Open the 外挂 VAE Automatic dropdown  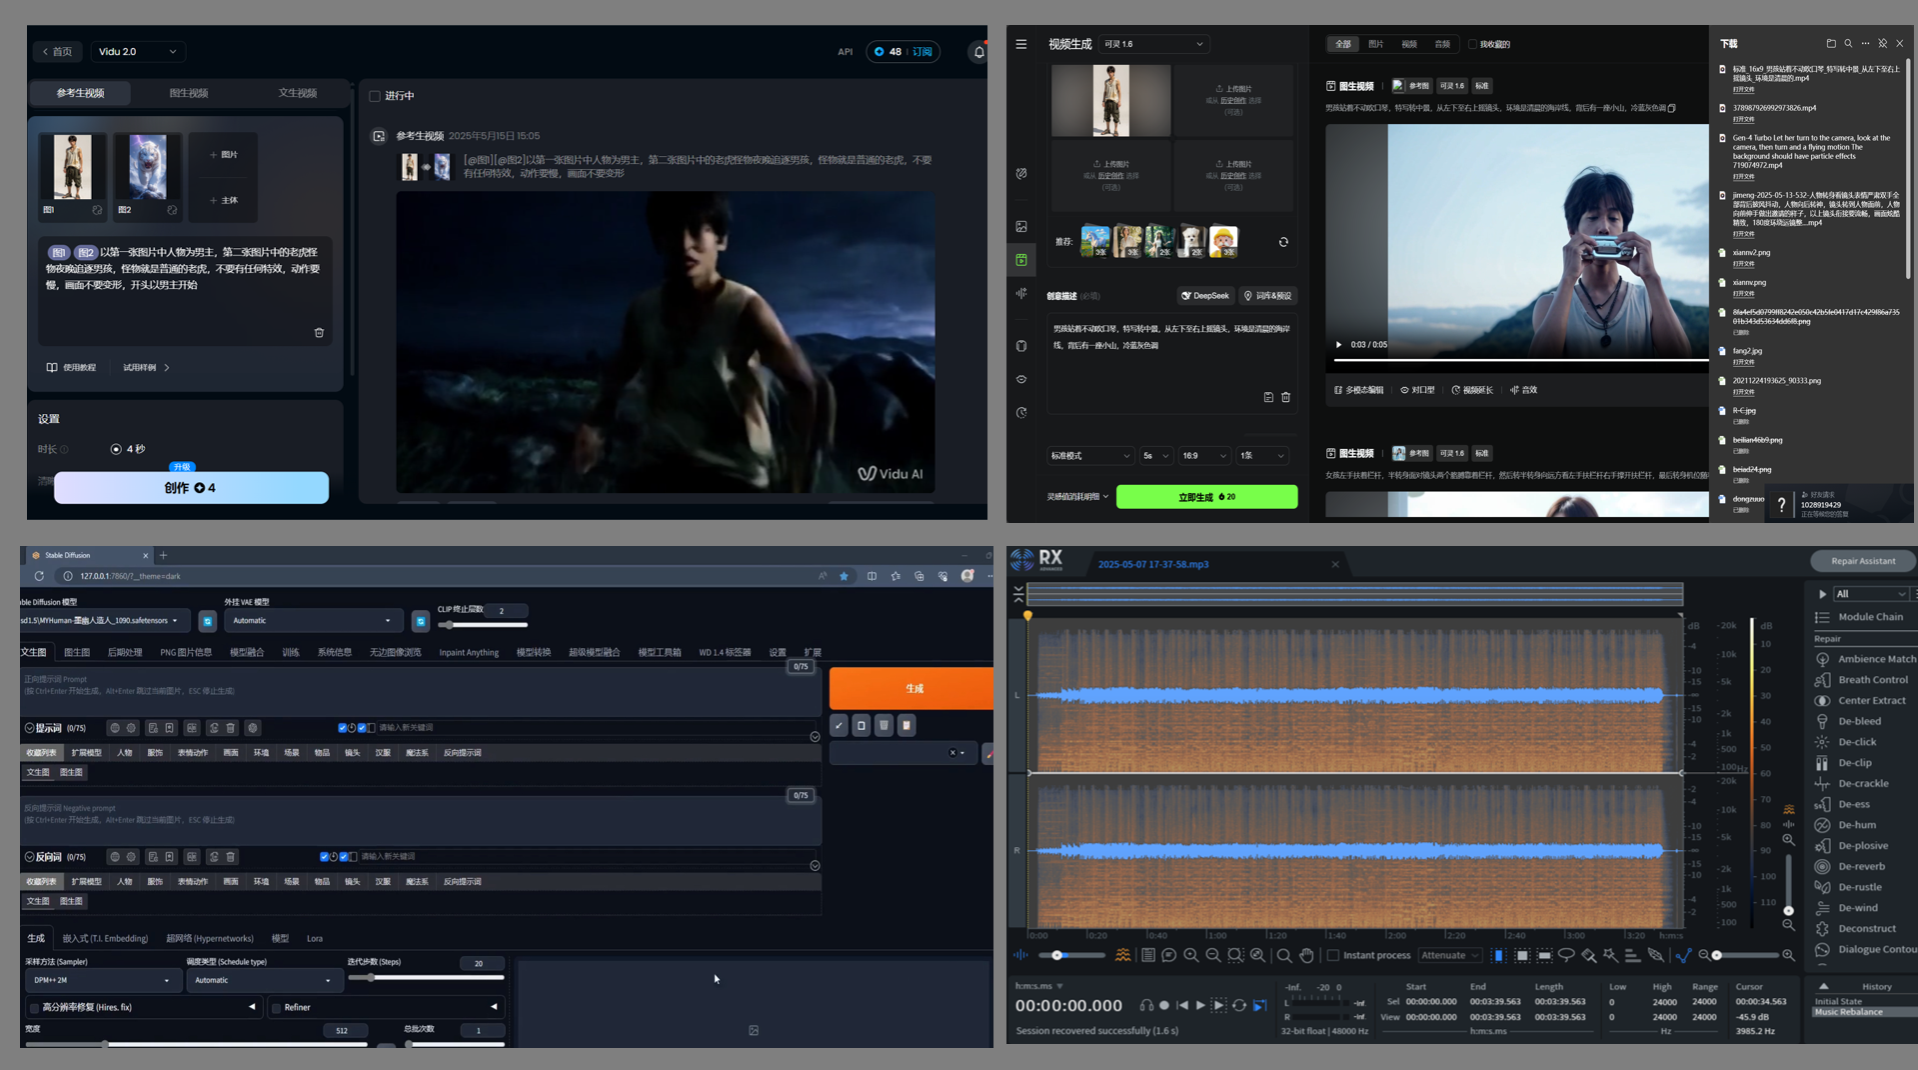tap(311, 621)
